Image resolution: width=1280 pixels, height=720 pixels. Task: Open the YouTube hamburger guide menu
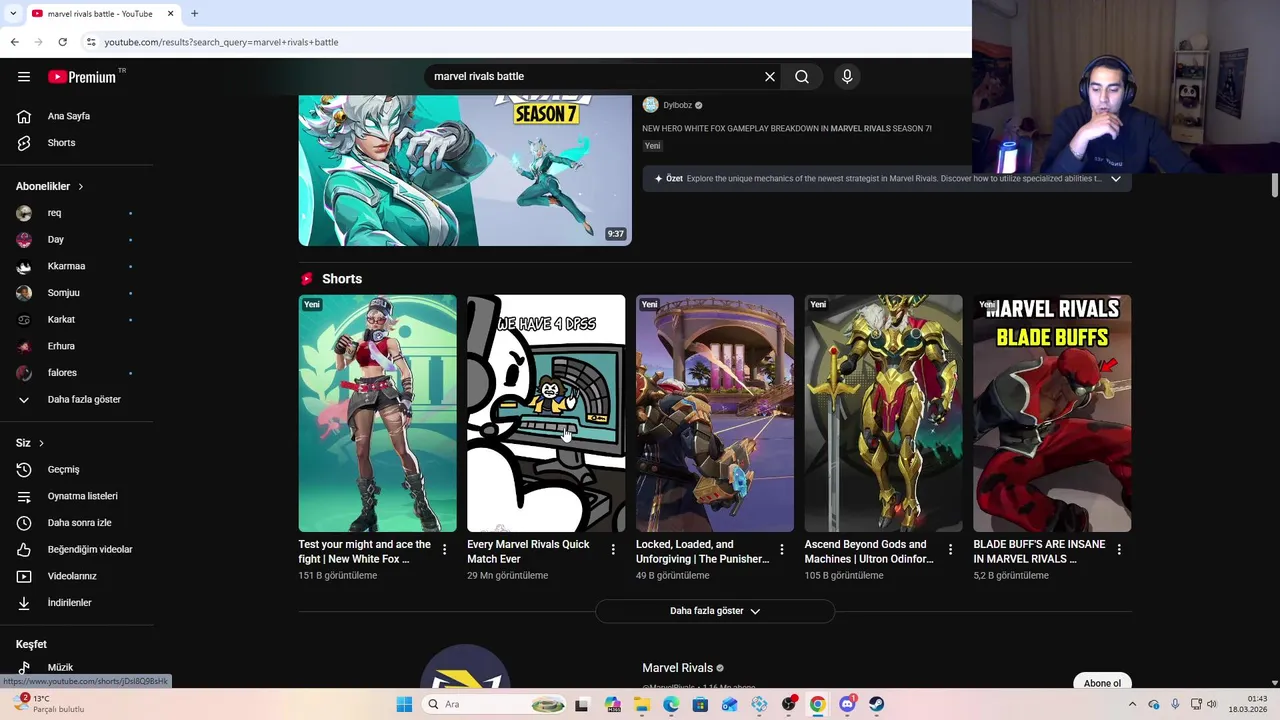(24, 76)
